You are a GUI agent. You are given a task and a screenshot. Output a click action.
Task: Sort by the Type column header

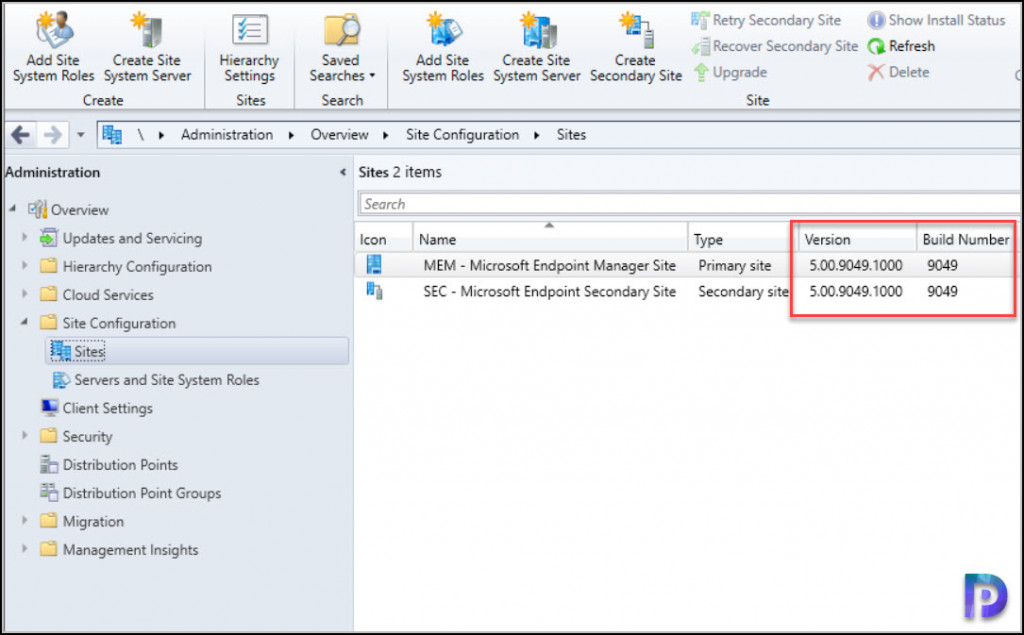coord(743,239)
